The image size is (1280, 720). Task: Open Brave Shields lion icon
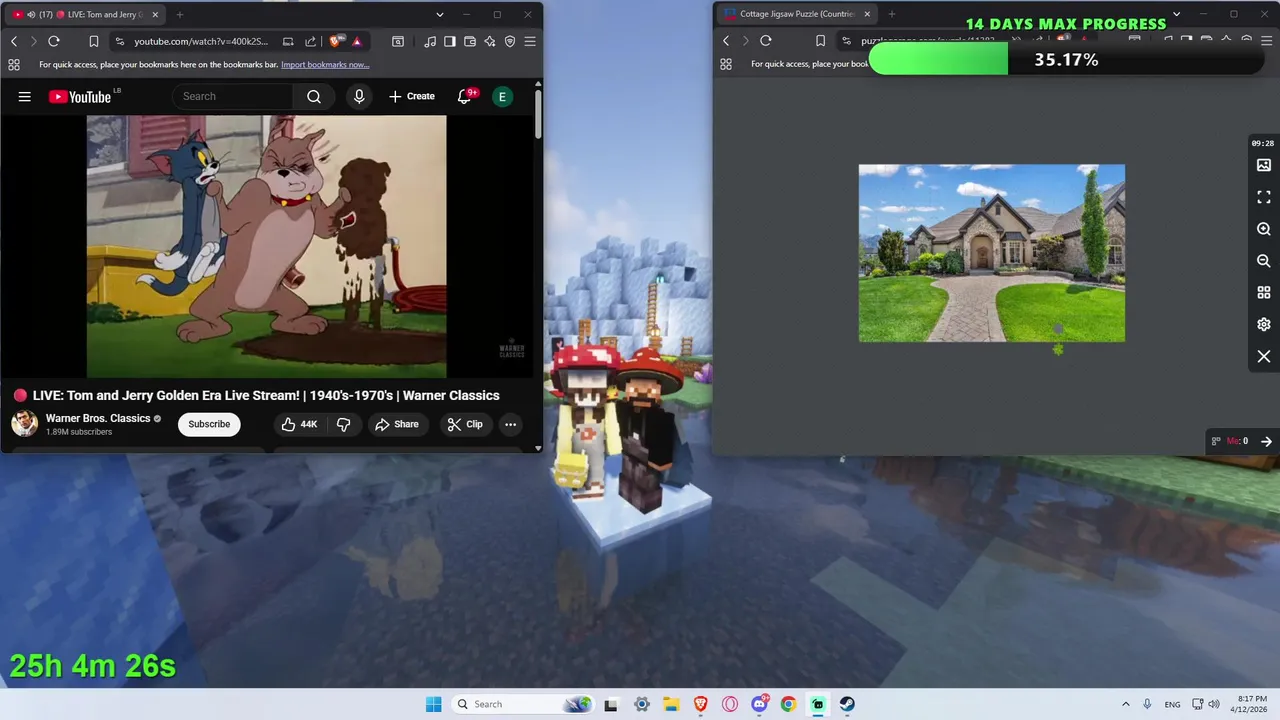335,41
